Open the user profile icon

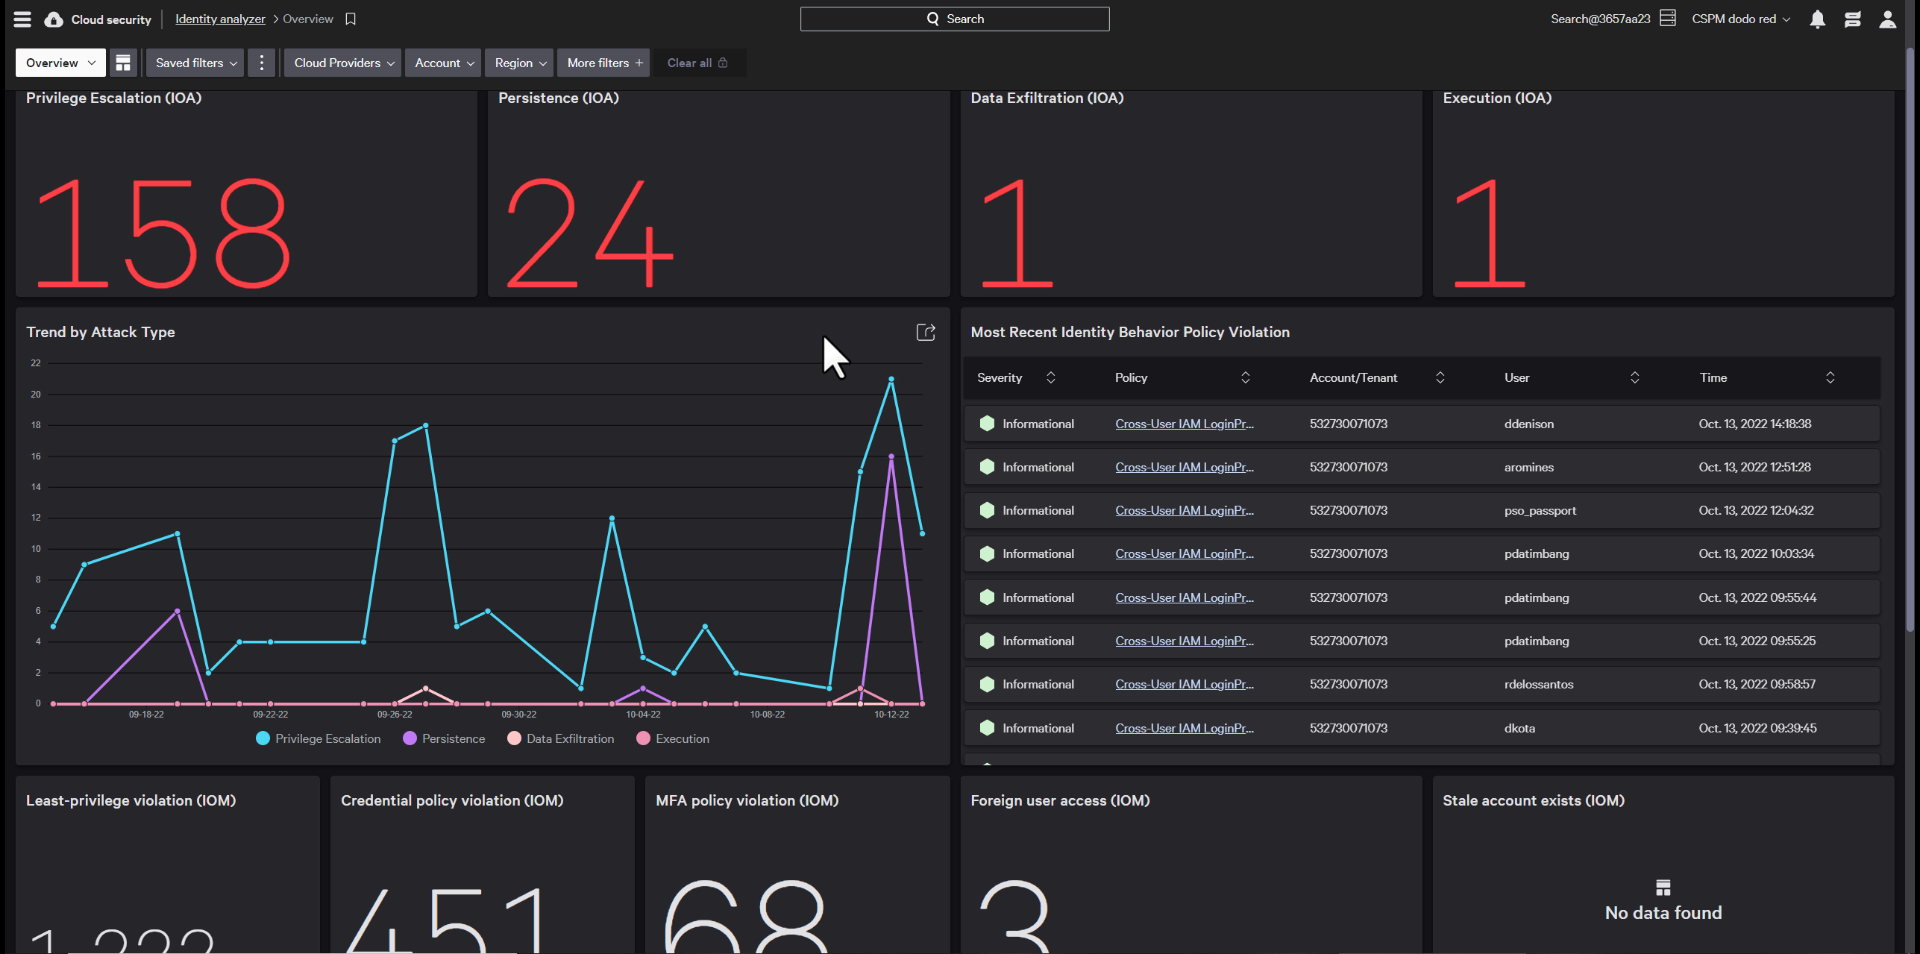(x=1887, y=19)
